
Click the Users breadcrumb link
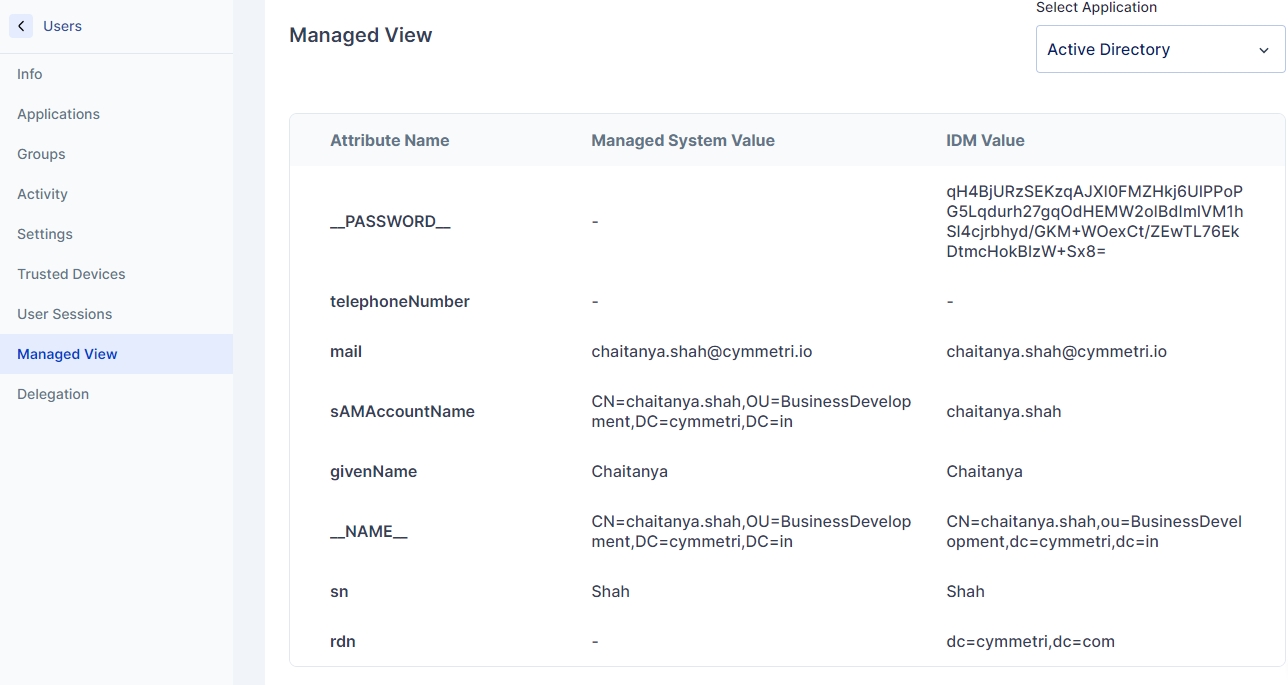tap(62, 26)
